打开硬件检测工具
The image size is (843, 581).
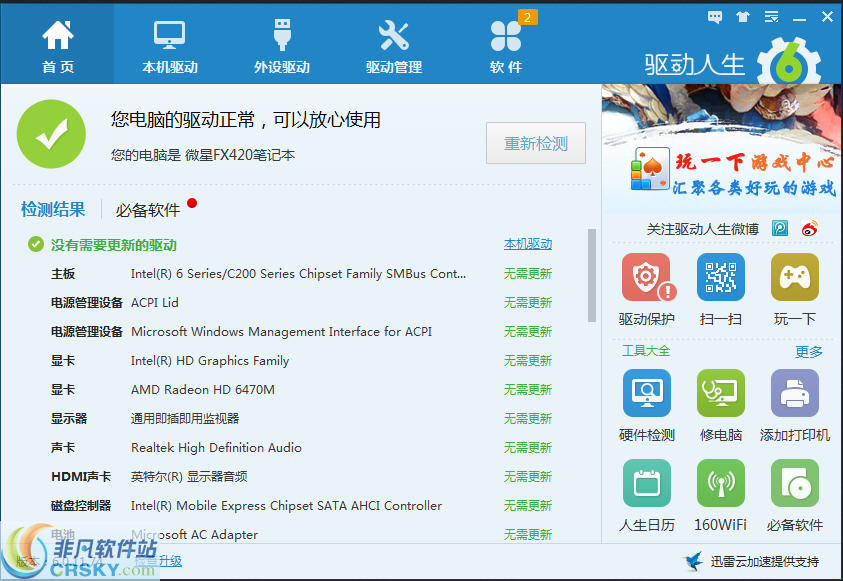click(647, 394)
